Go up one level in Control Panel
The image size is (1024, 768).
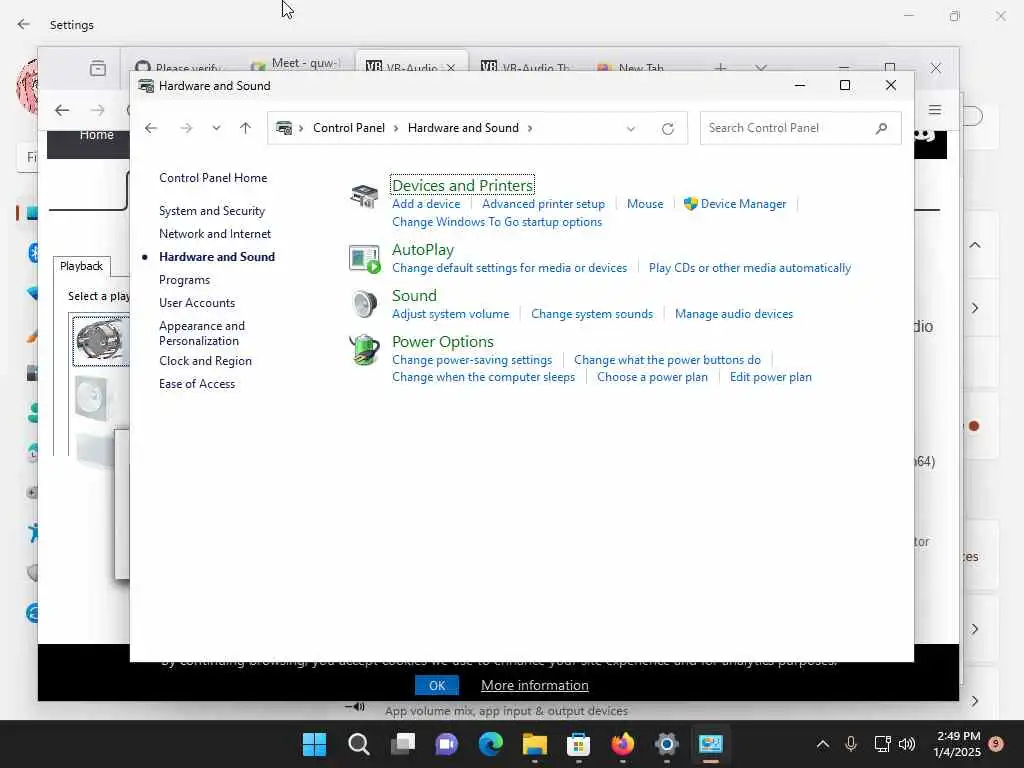245,128
